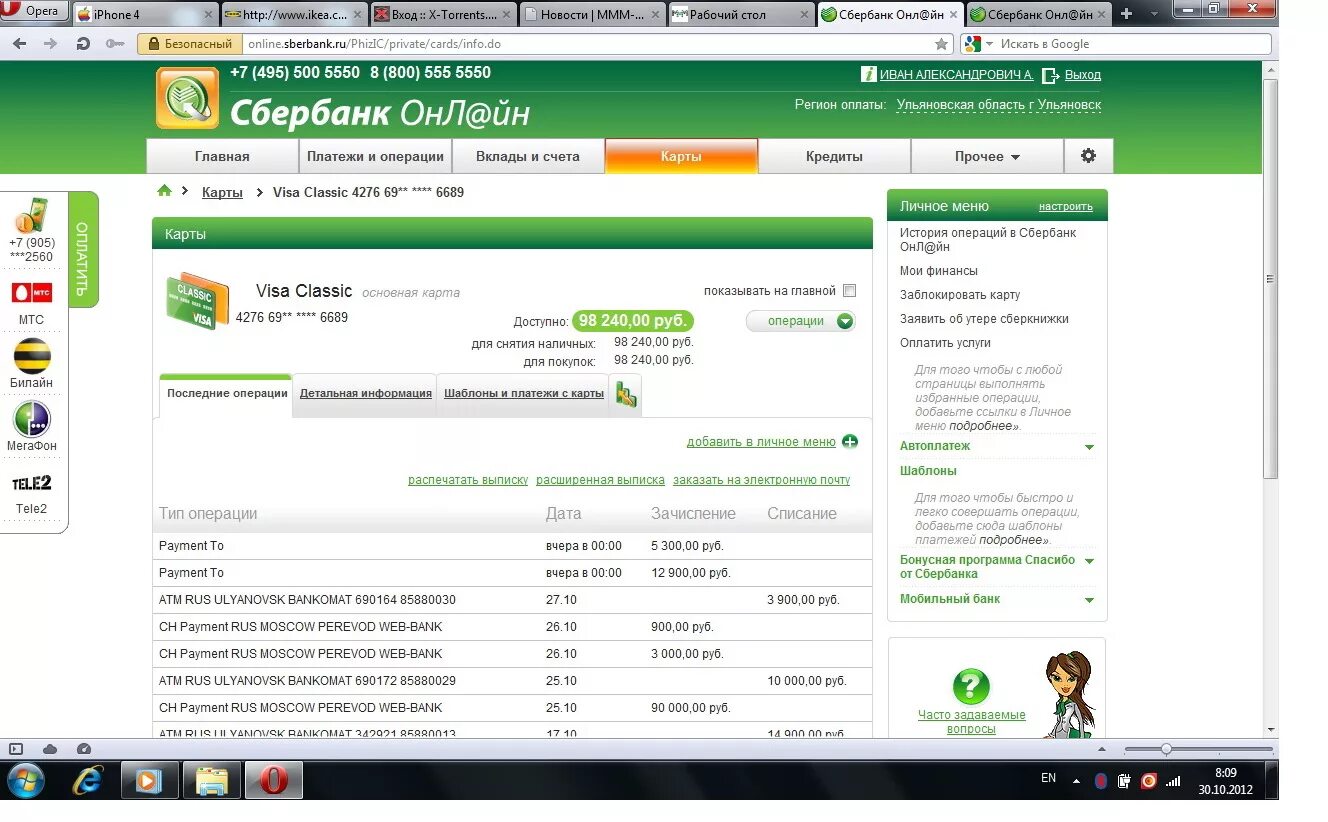Expand Бонусная программа Спасибо section
The width and height of the screenshot is (1328, 822).
pos(1090,561)
